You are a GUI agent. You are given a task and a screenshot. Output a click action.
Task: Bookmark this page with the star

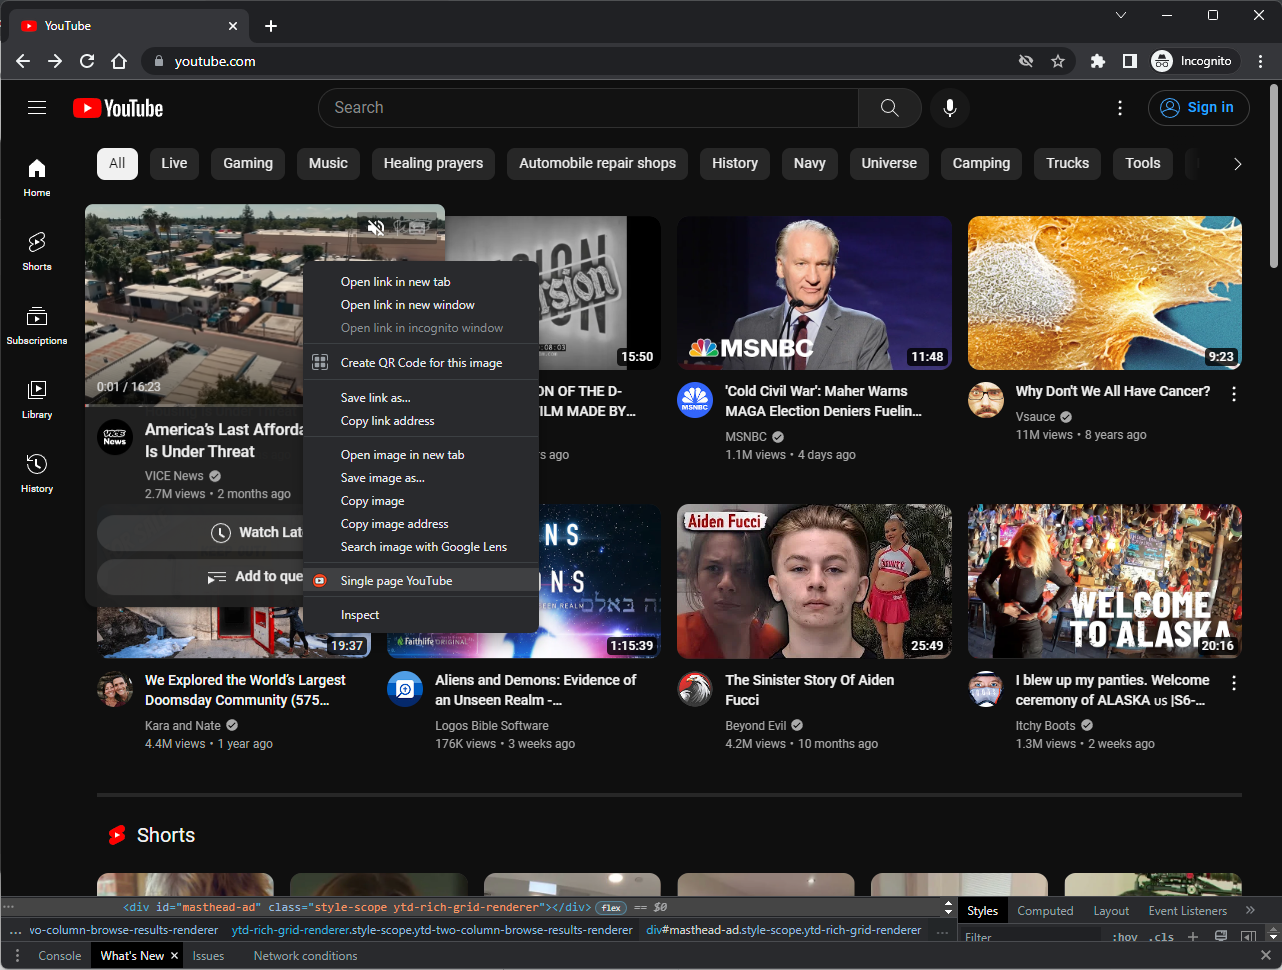click(1058, 61)
